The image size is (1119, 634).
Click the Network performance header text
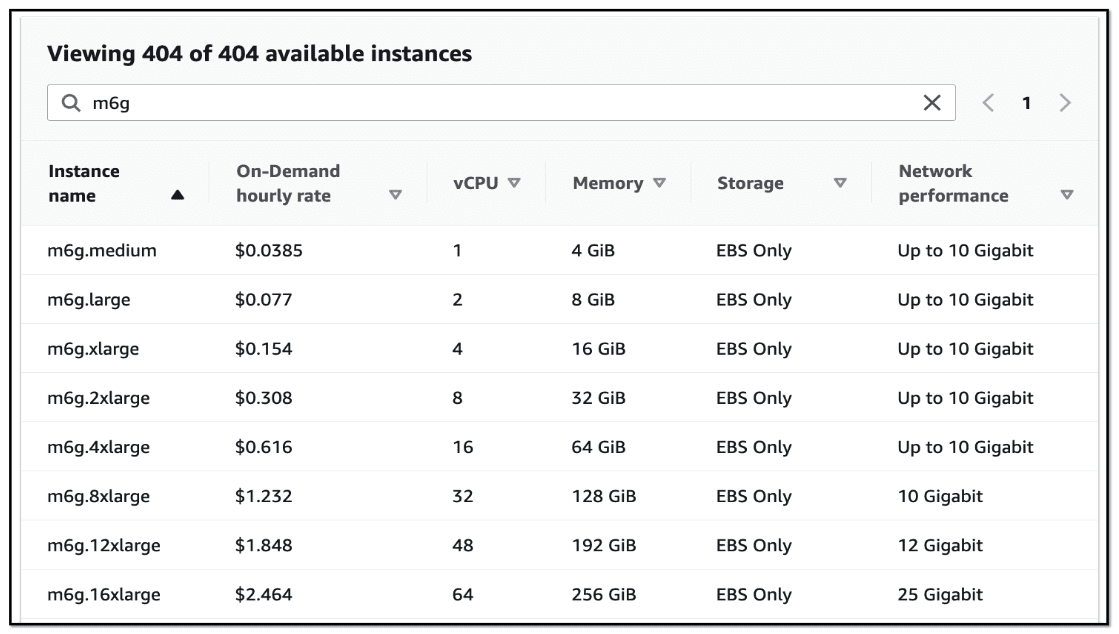pos(953,183)
